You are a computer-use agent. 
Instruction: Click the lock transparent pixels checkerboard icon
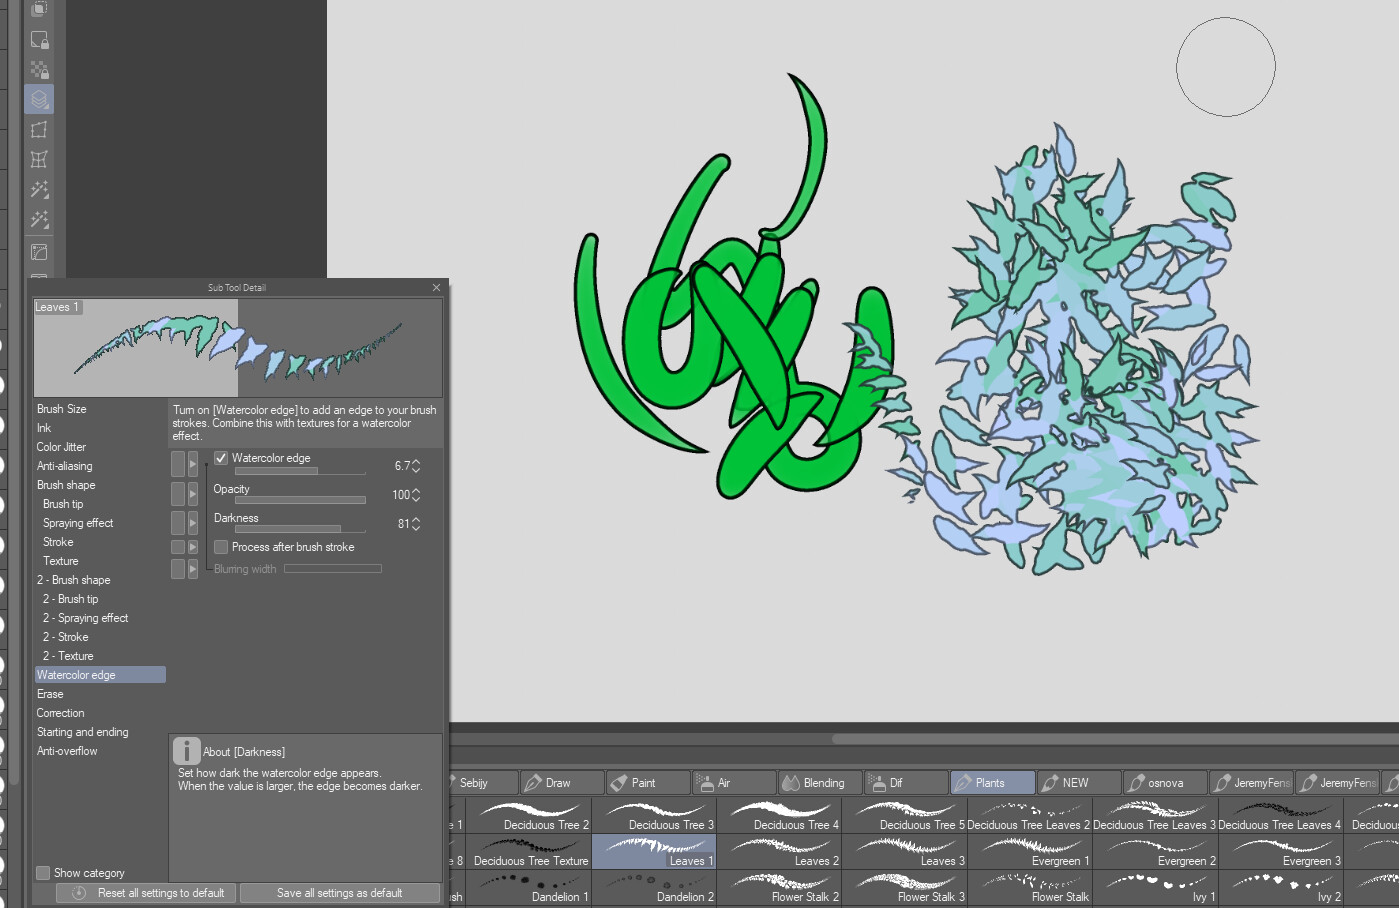[x=39, y=70]
